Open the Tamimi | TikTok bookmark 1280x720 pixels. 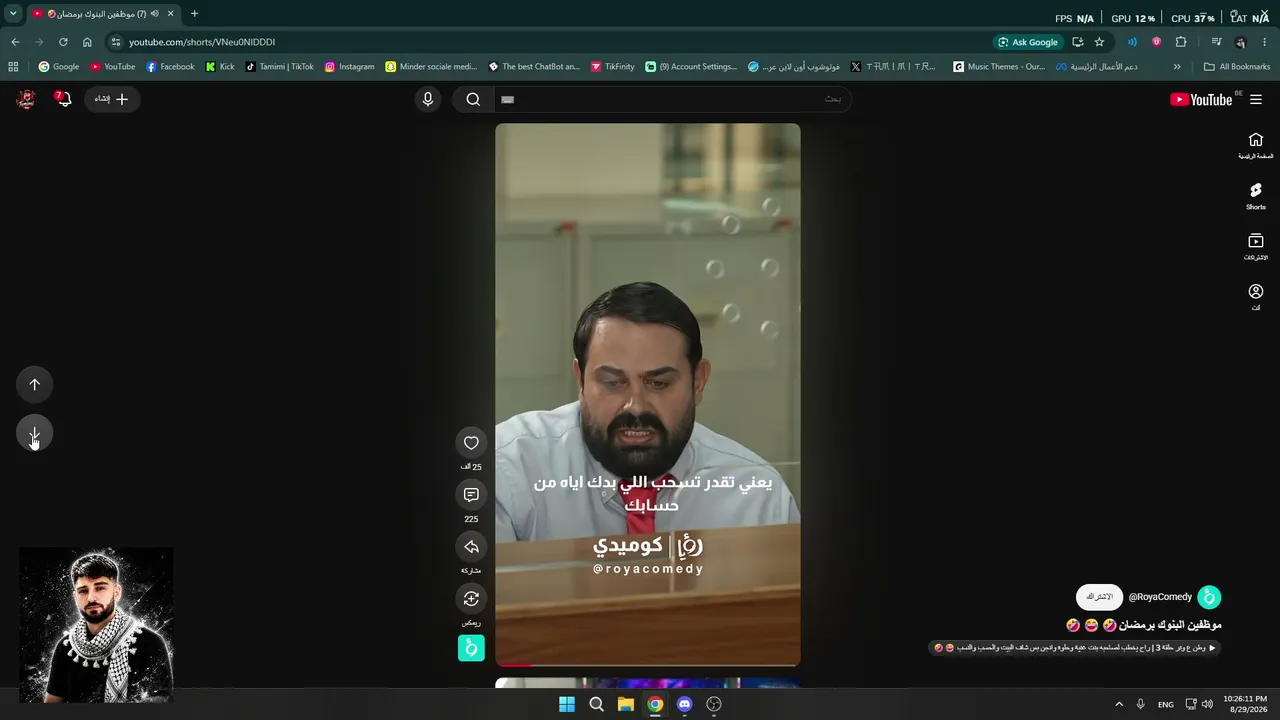[280, 67]
